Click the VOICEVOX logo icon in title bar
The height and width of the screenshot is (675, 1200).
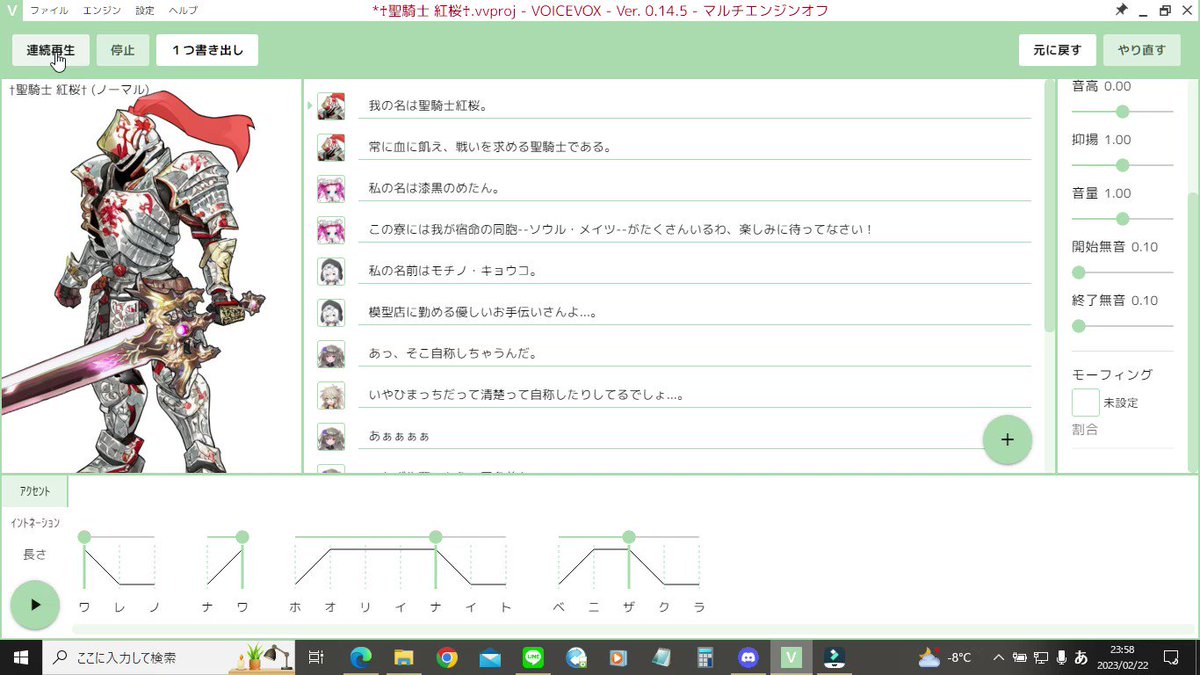(11, 10)
